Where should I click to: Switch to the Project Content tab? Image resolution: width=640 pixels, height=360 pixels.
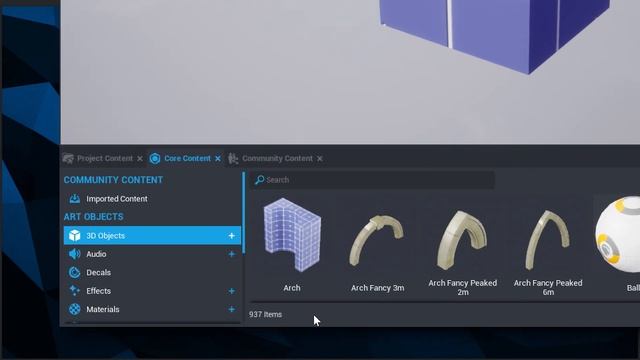(x=104, y=158)
